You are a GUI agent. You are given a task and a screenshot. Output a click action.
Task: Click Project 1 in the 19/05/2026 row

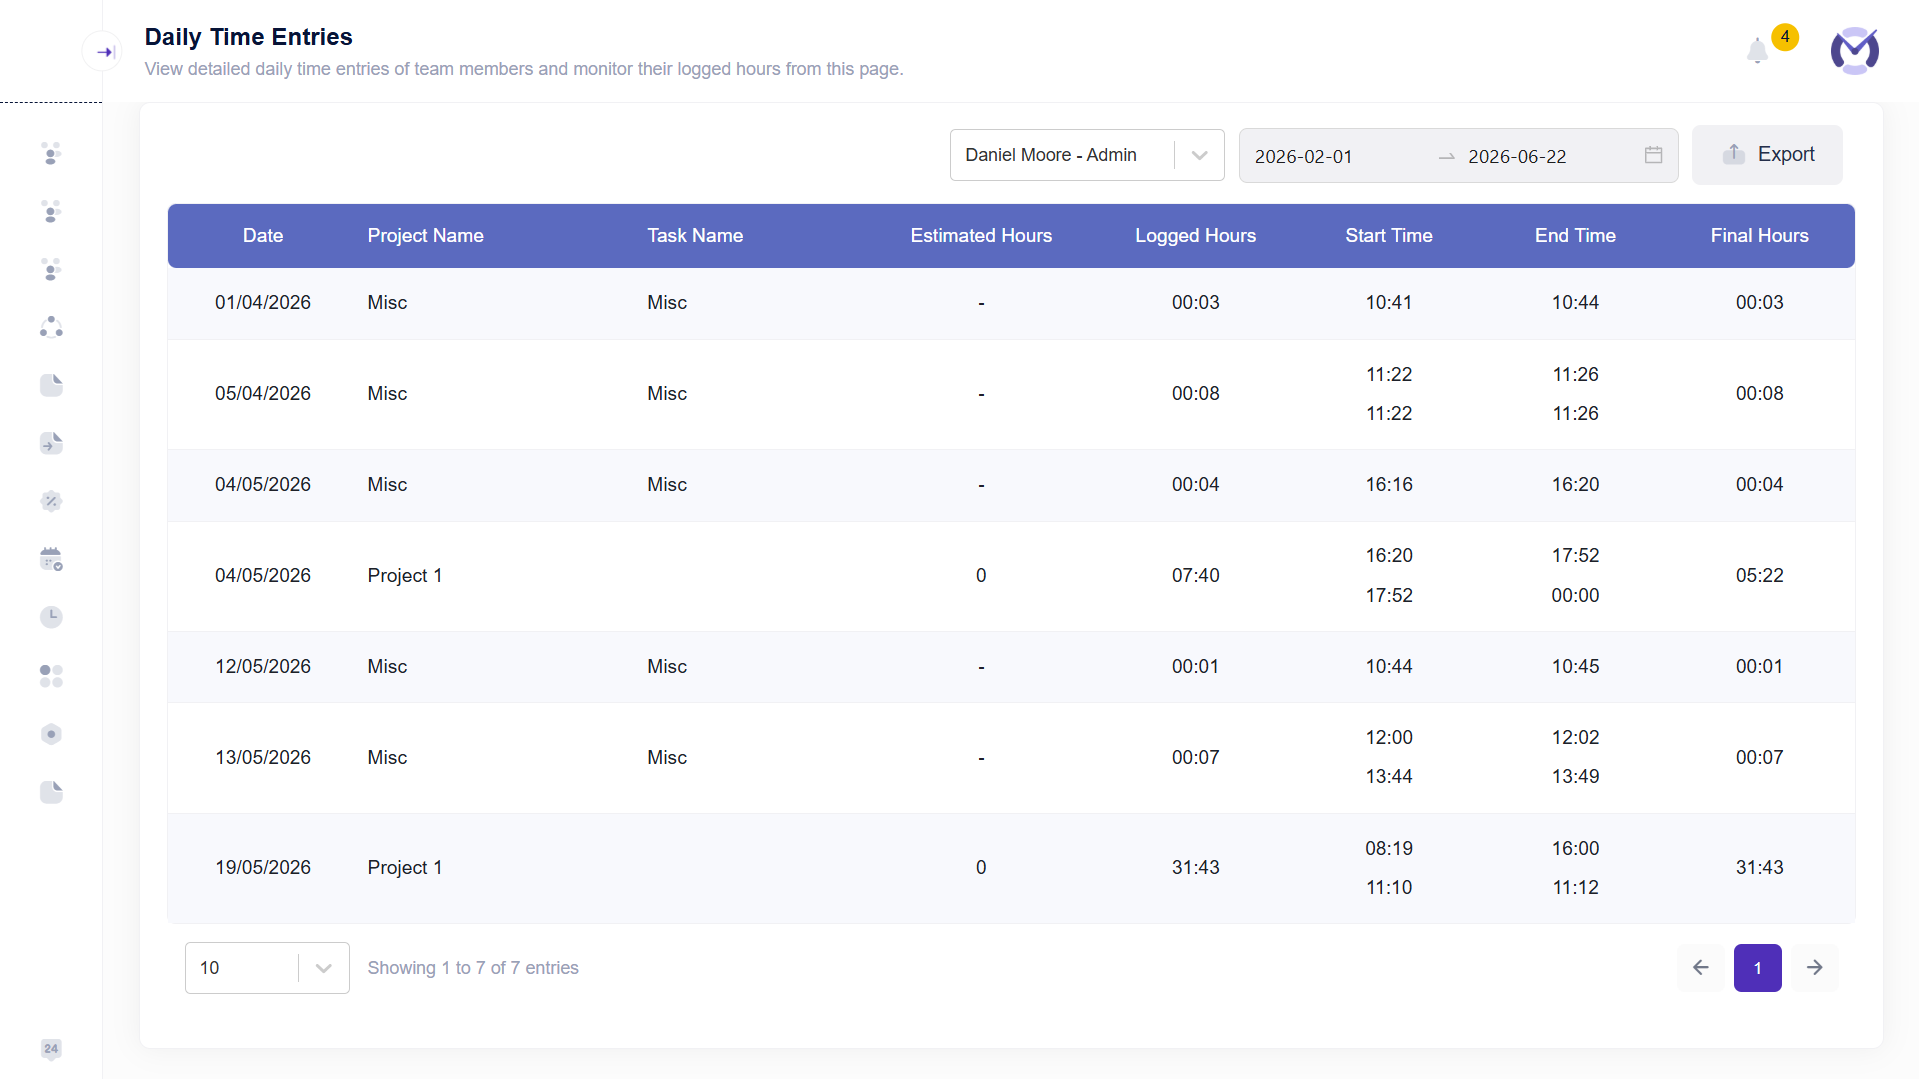pos(404,868)
